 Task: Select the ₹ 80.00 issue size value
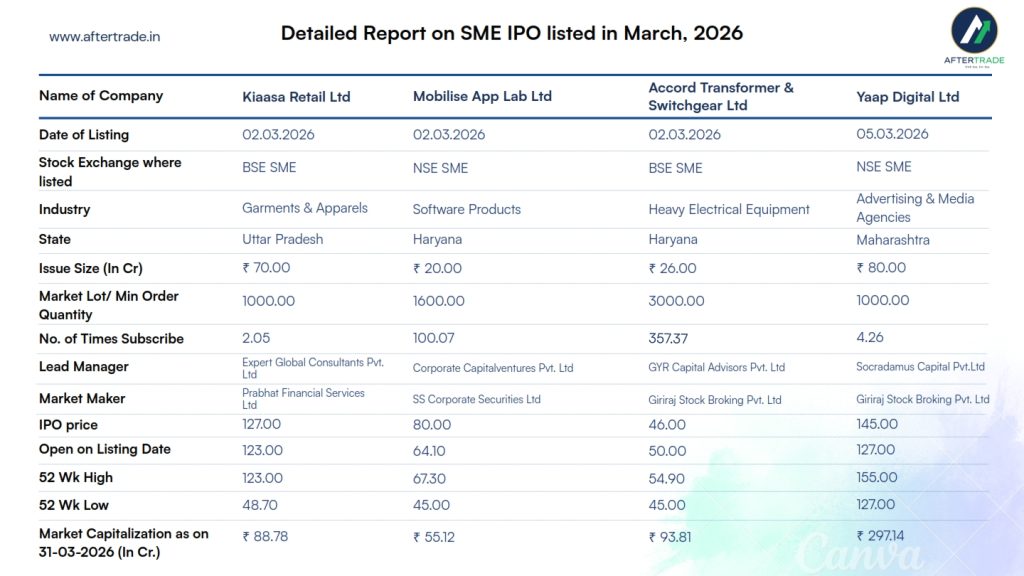(881, 268)
